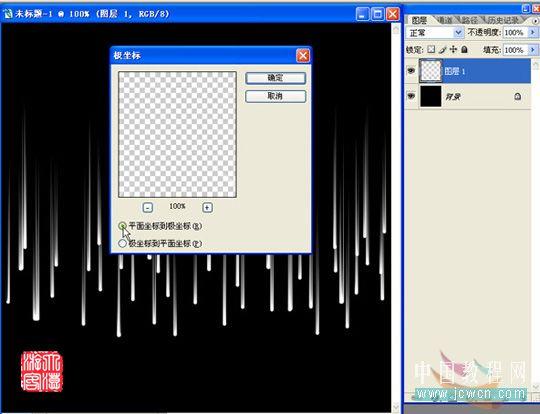Click the lock icon on 背景 layer
This screenshot has height=414, width=540.
(x=517, y=97)
